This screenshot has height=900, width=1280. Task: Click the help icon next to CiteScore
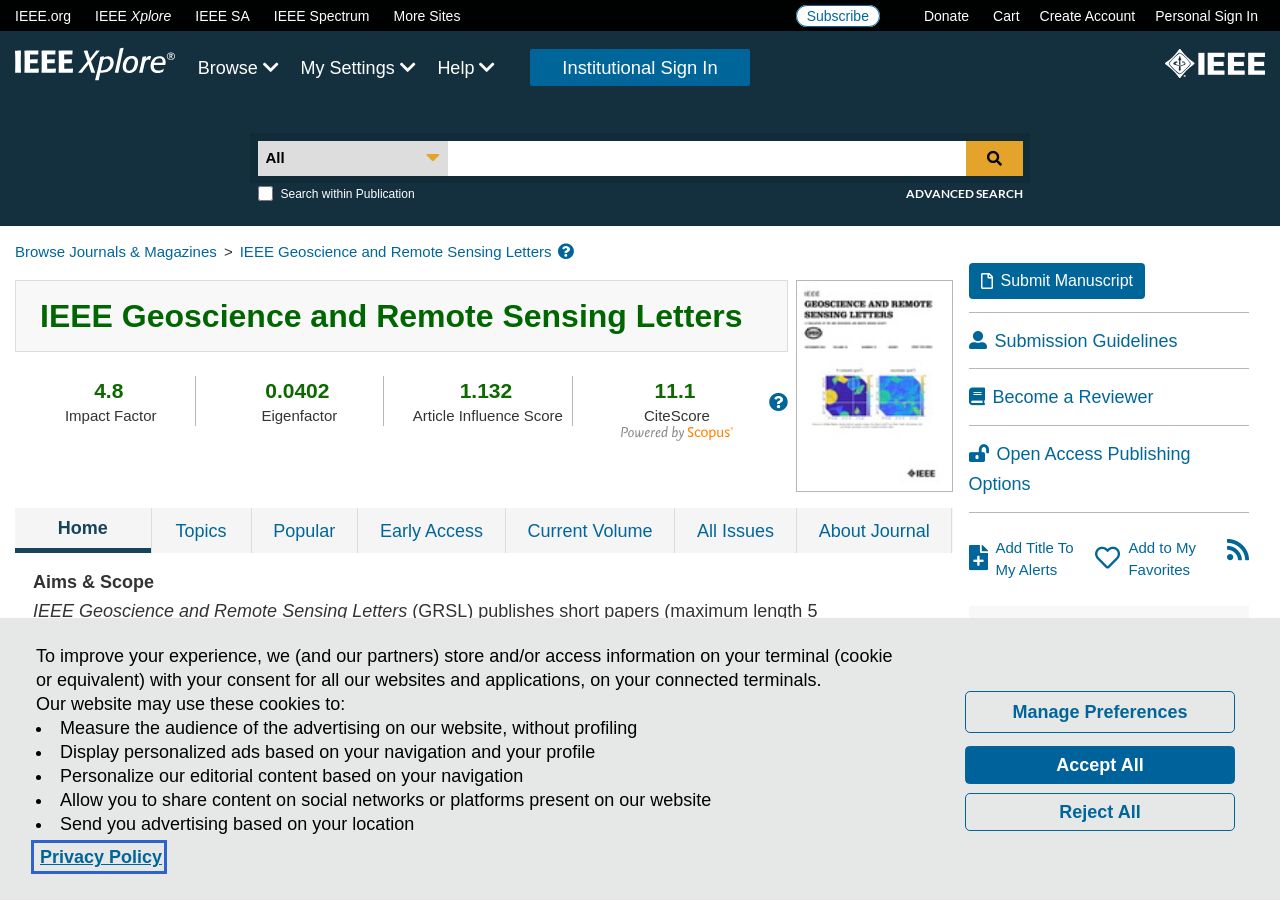point(778,402)
